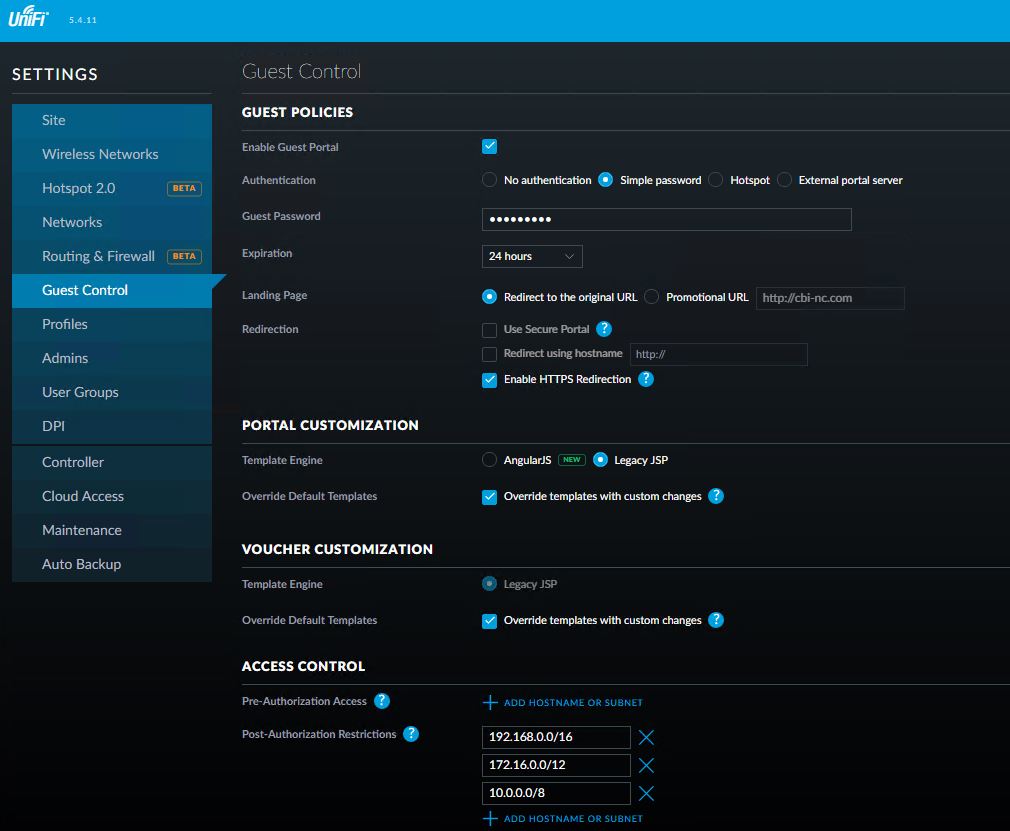Click the plus icon beside Pre-Authorization Access
1010x831 pixels.
coord(489,702)
